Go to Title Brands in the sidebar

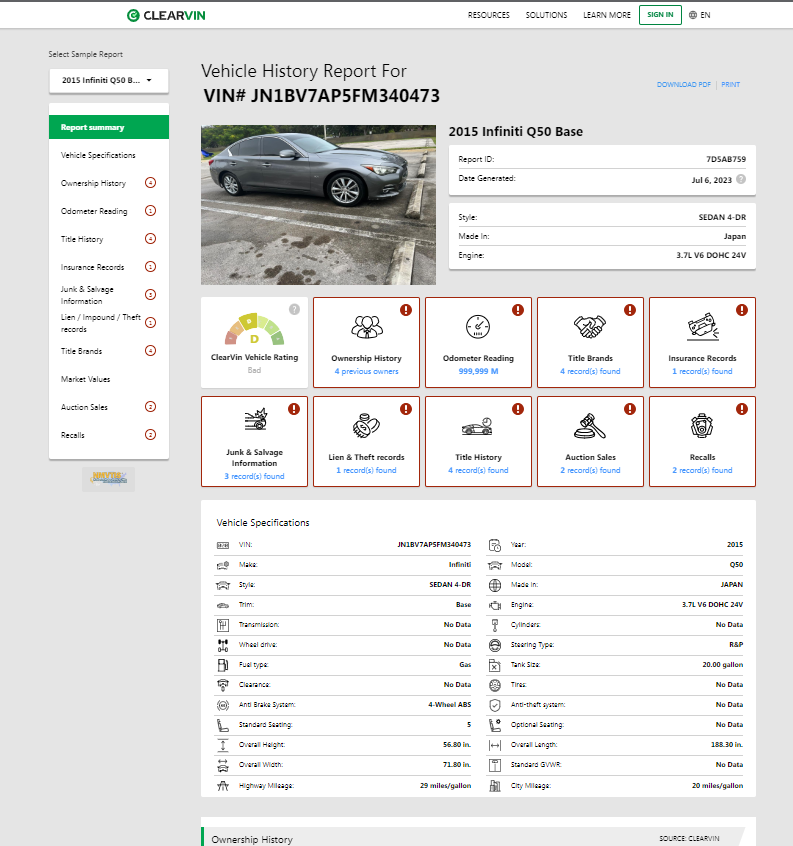tap(81, 351)
